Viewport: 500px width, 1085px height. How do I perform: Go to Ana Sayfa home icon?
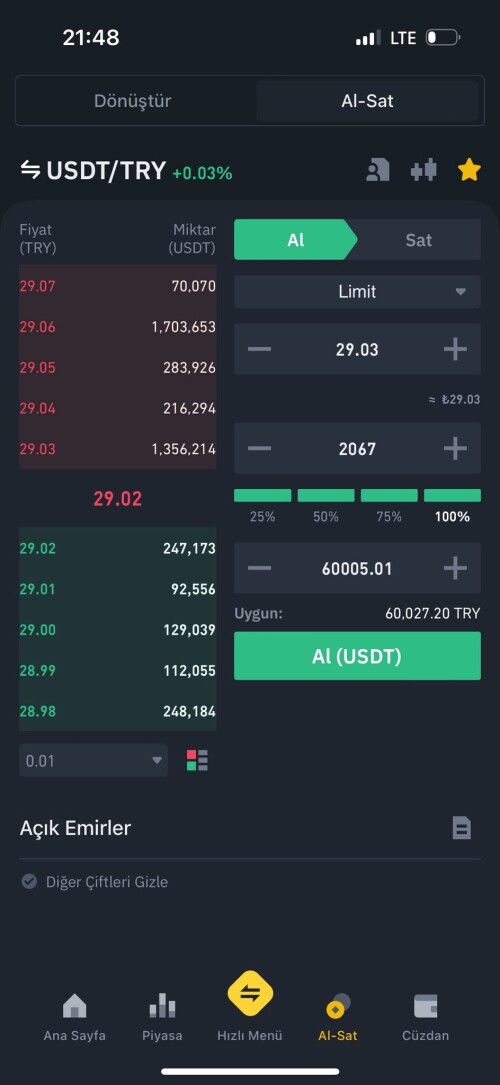(75, 1005)
